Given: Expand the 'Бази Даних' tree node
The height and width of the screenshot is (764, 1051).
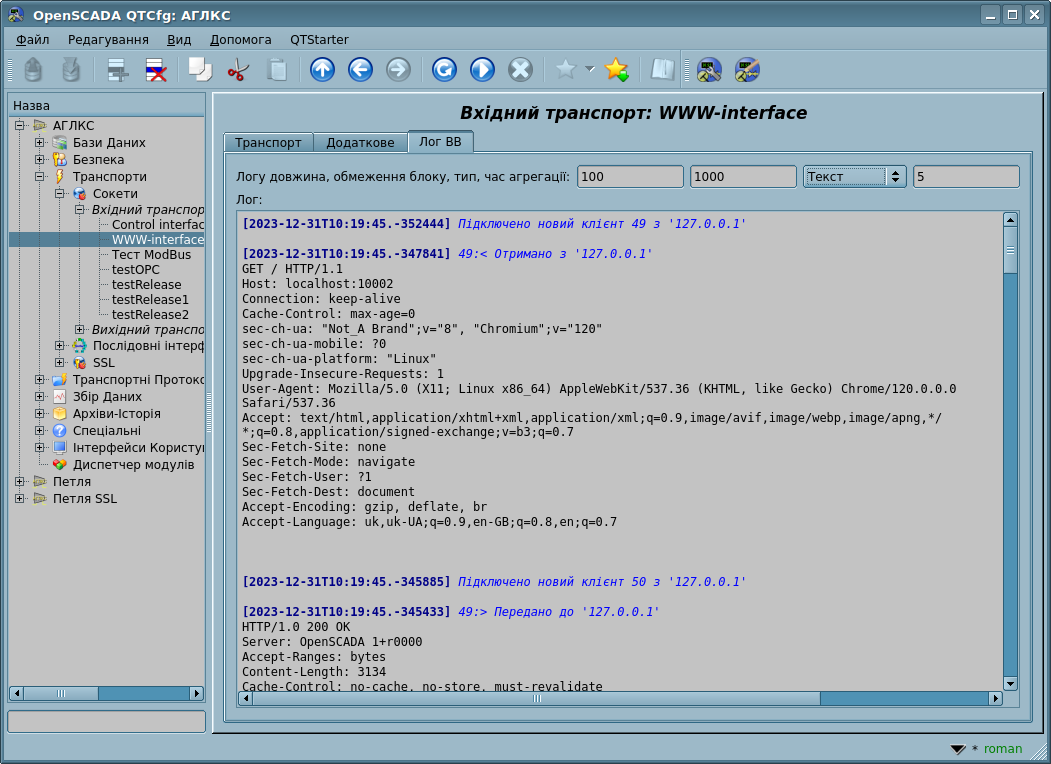Looking at the screenshot, I should click(x=40, y=143).
